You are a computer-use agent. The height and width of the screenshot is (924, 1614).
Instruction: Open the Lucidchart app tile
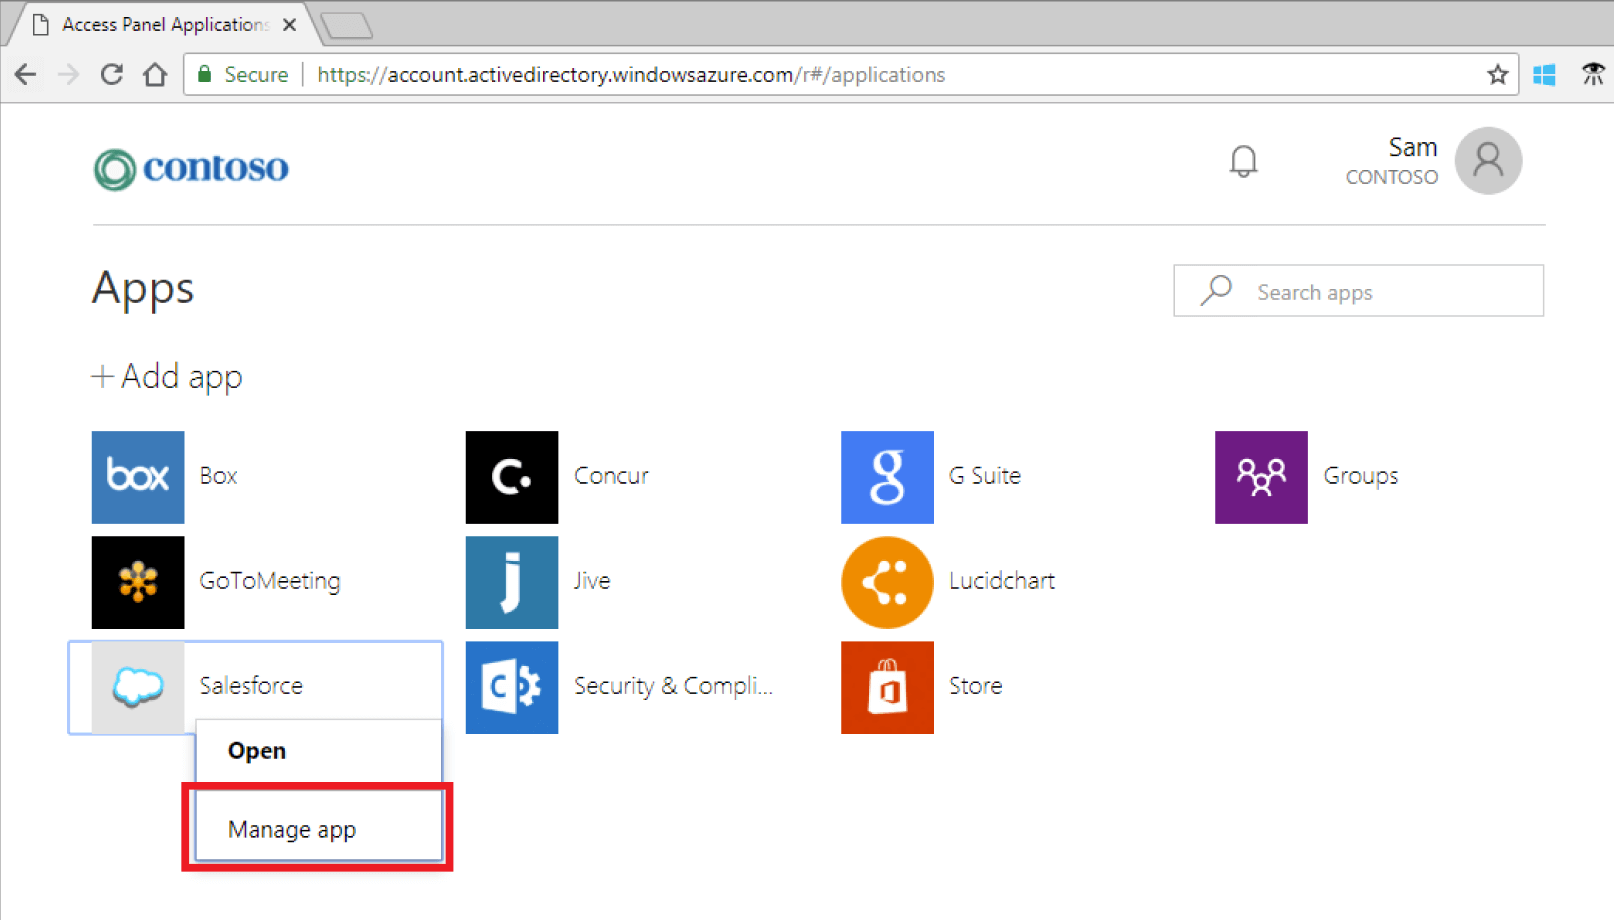[x=886, y=582]
